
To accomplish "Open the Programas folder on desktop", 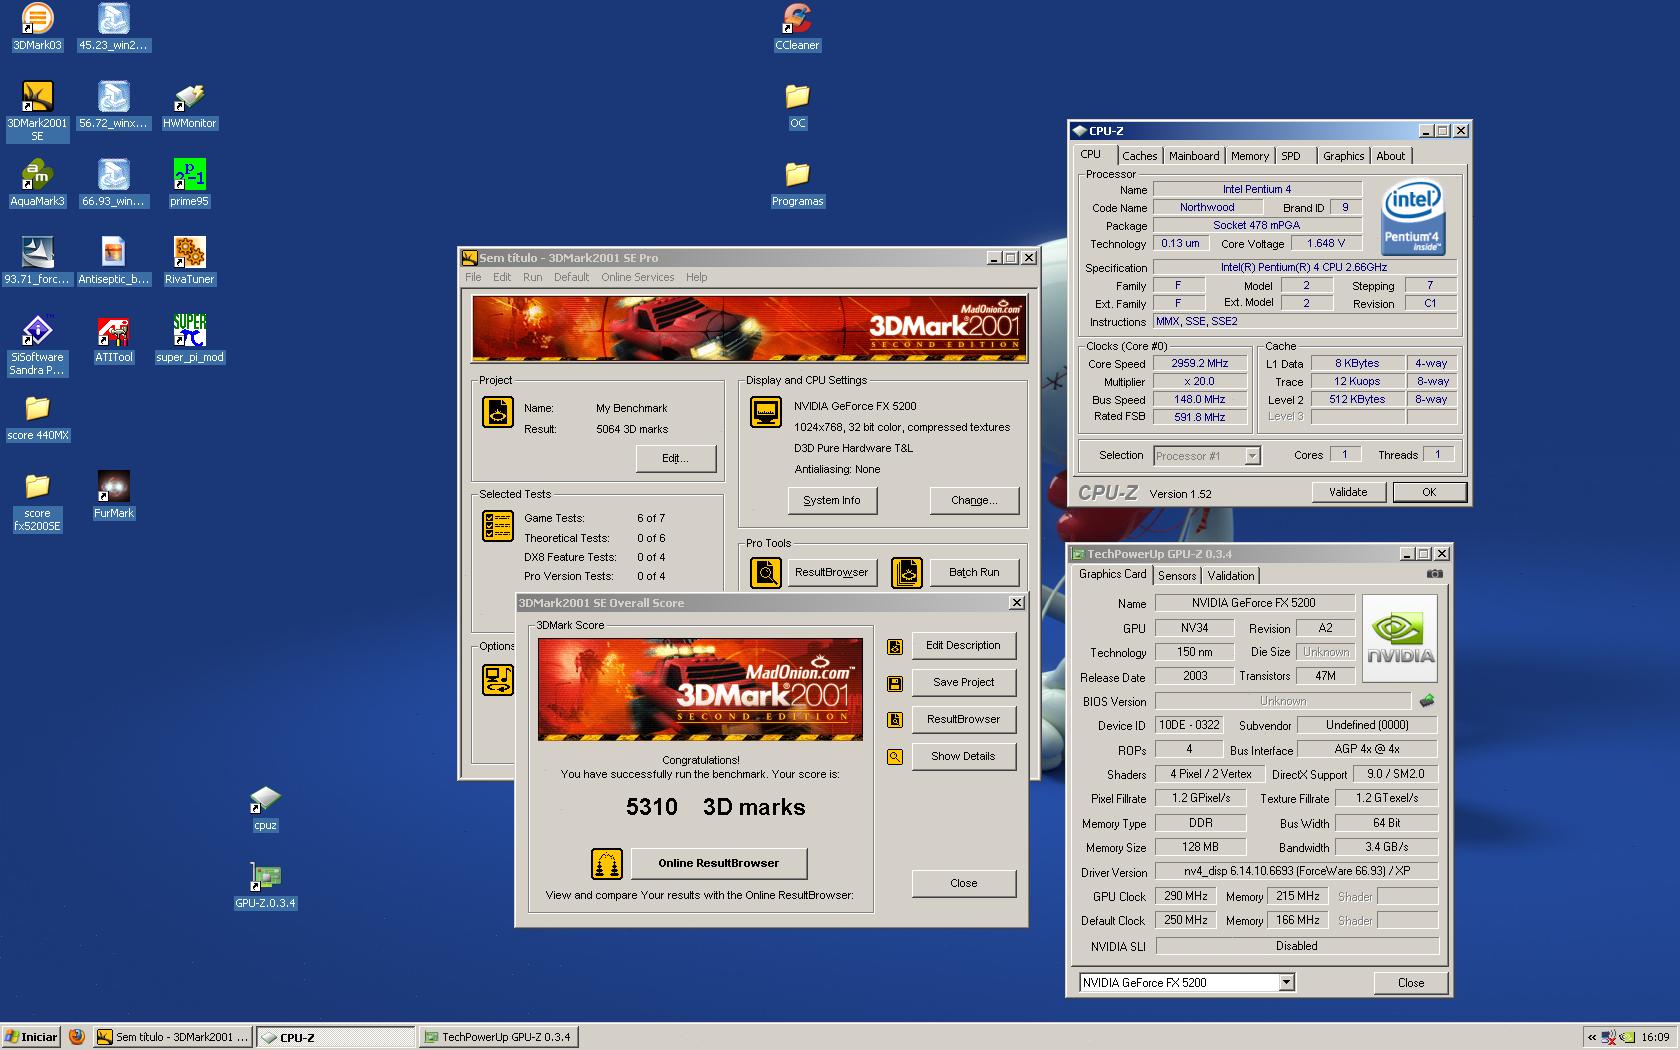I will [x=797, y=183].
